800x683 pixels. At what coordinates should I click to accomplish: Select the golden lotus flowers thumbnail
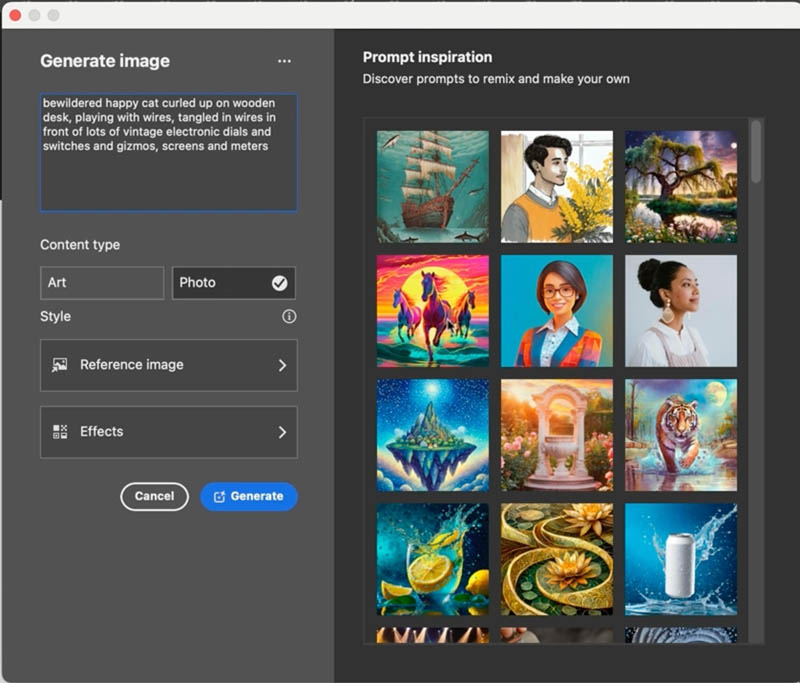557,559
